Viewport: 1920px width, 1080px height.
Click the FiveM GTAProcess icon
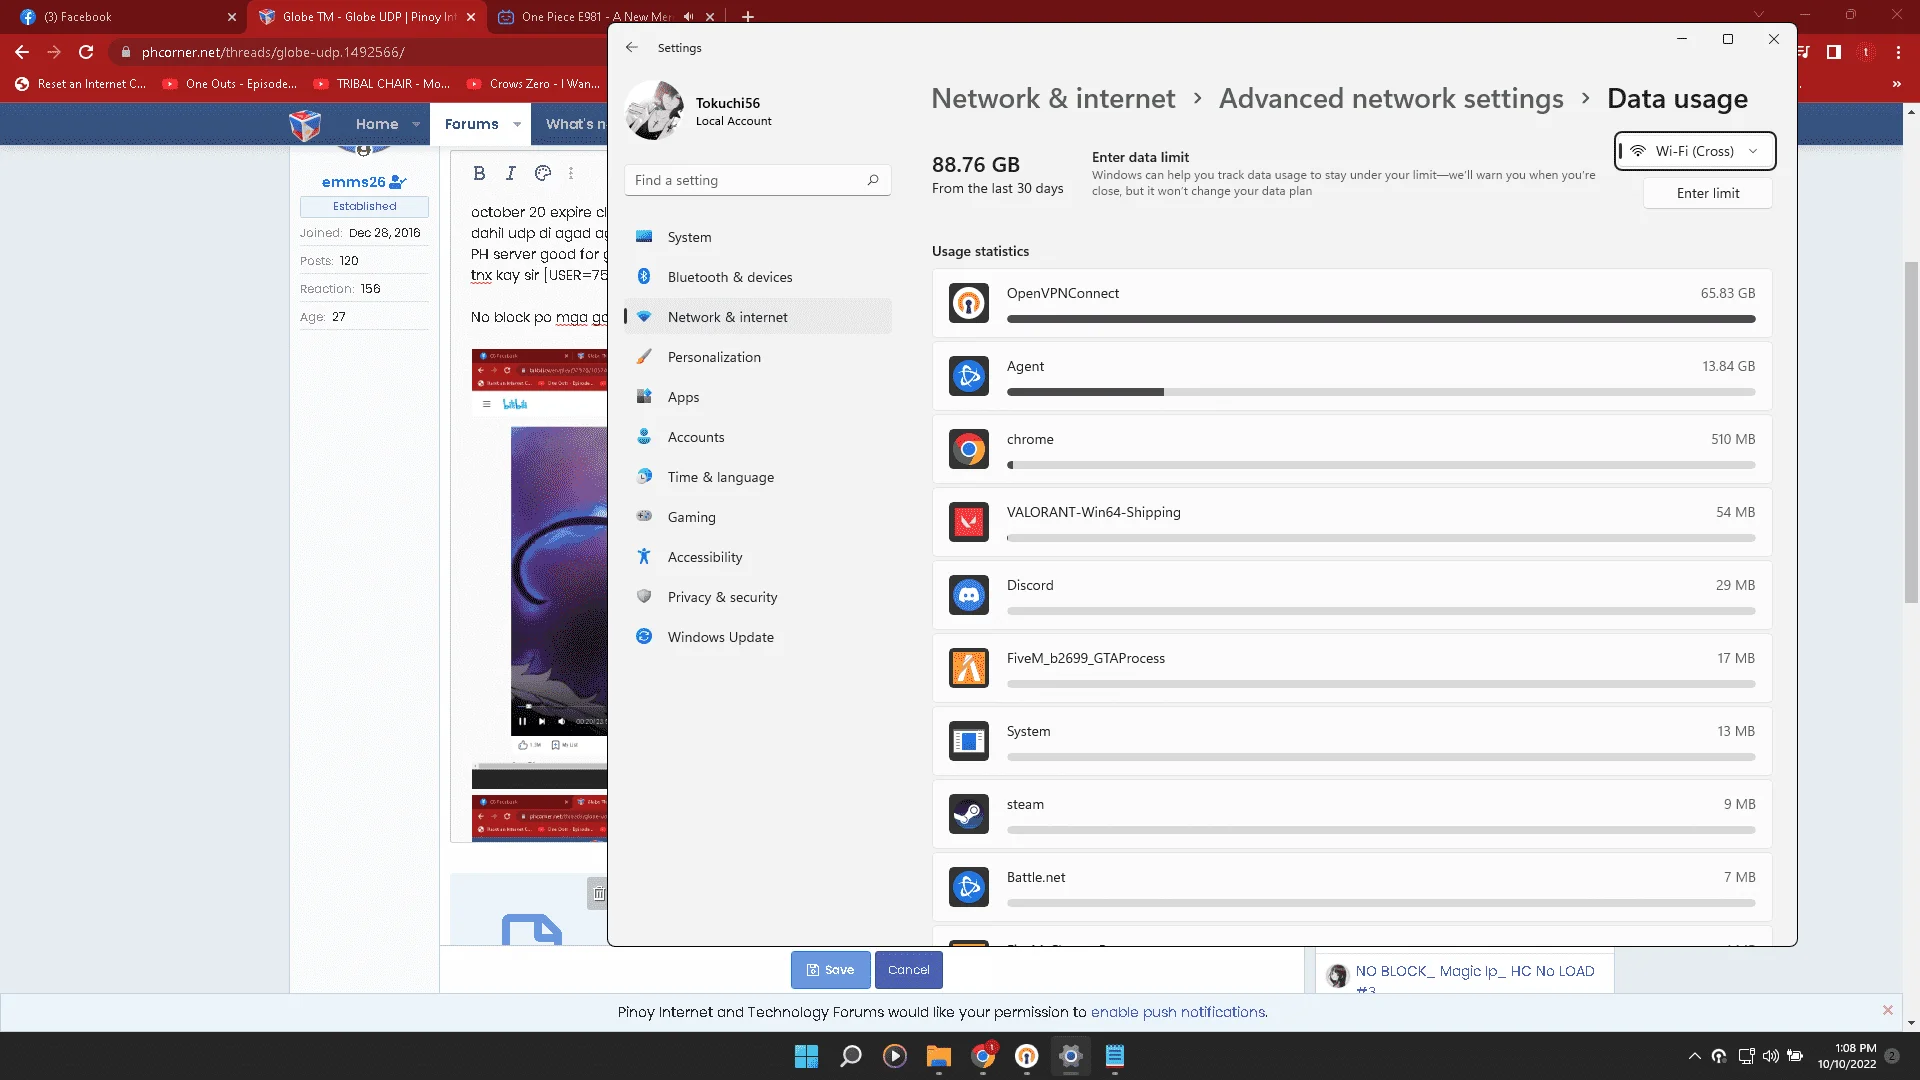(968, 668)
